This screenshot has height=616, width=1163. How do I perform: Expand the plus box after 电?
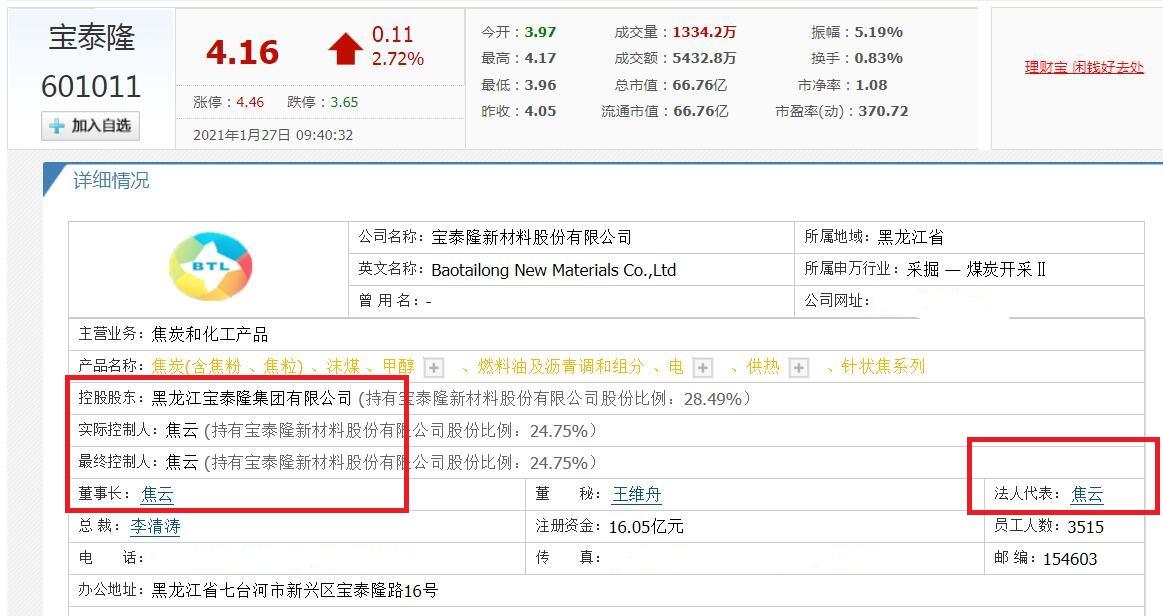pyautogui.click(x=702, y=367)
